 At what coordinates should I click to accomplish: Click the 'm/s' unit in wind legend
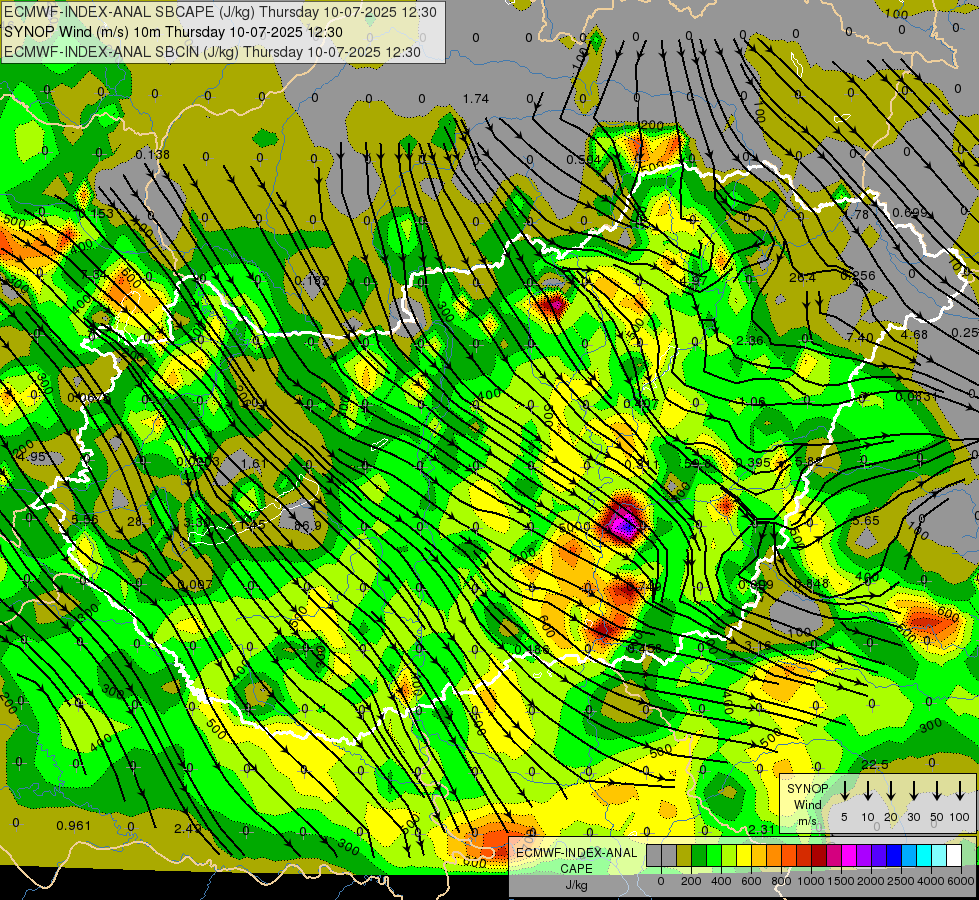[x=807, y=821]
